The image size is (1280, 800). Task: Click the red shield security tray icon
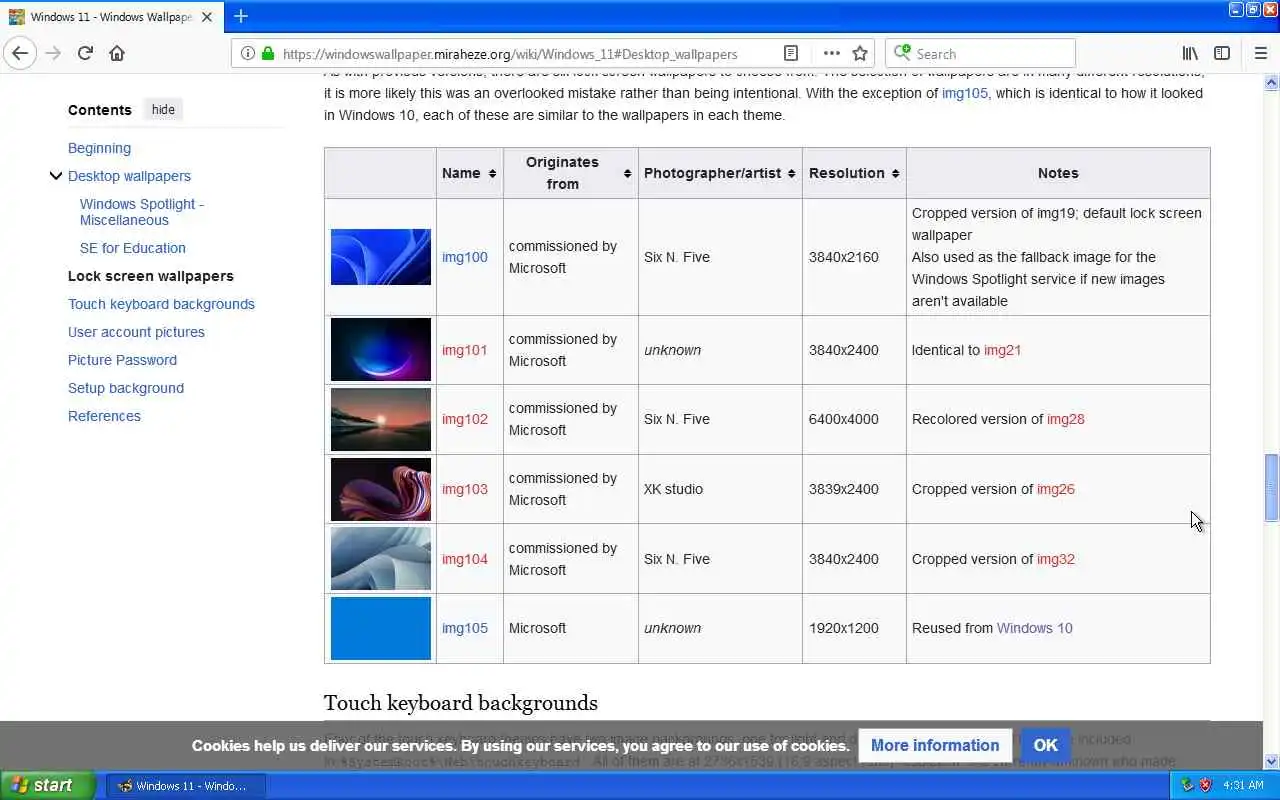(x=1205, y=785)
